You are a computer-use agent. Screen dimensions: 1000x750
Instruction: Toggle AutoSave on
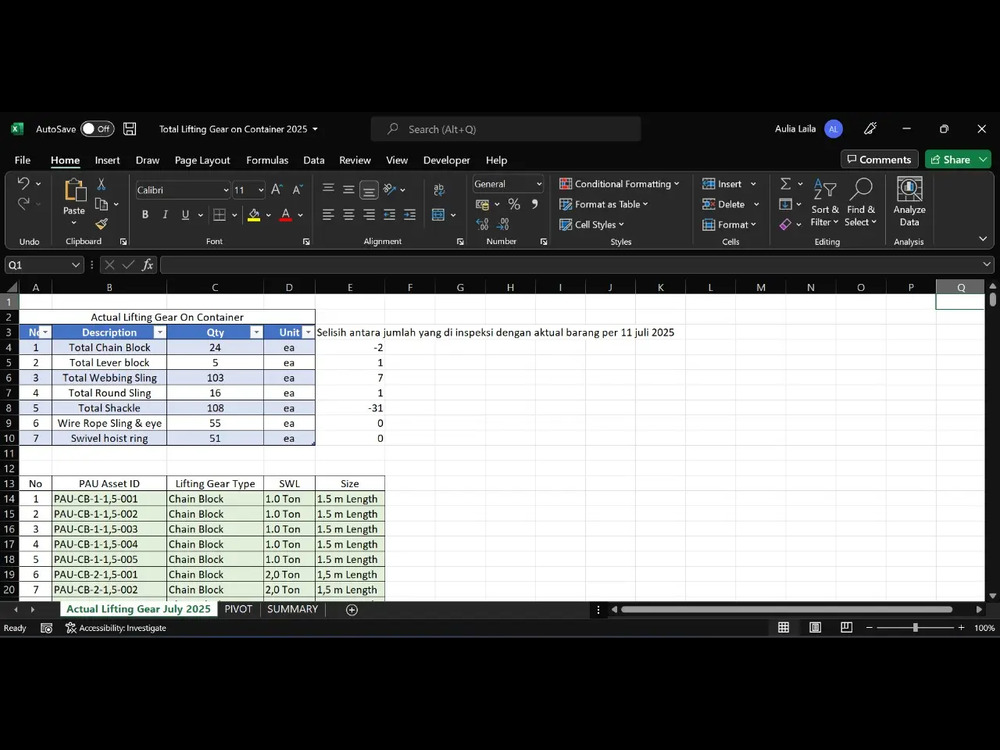point(96,128)
